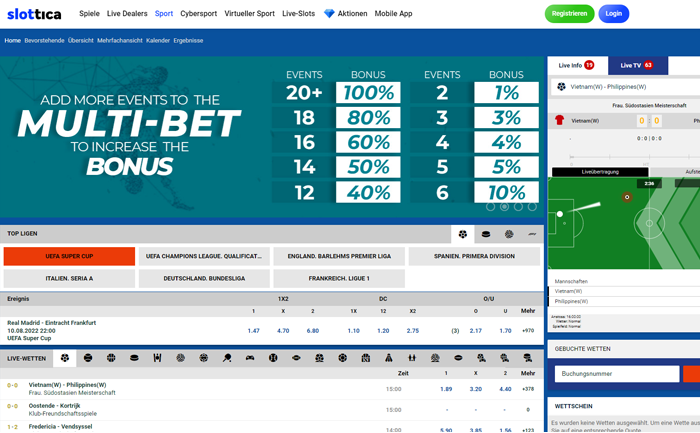Screen dimensions: 700x433
Task: Select Deutschland Bundesliga
Action: point(204,279)
